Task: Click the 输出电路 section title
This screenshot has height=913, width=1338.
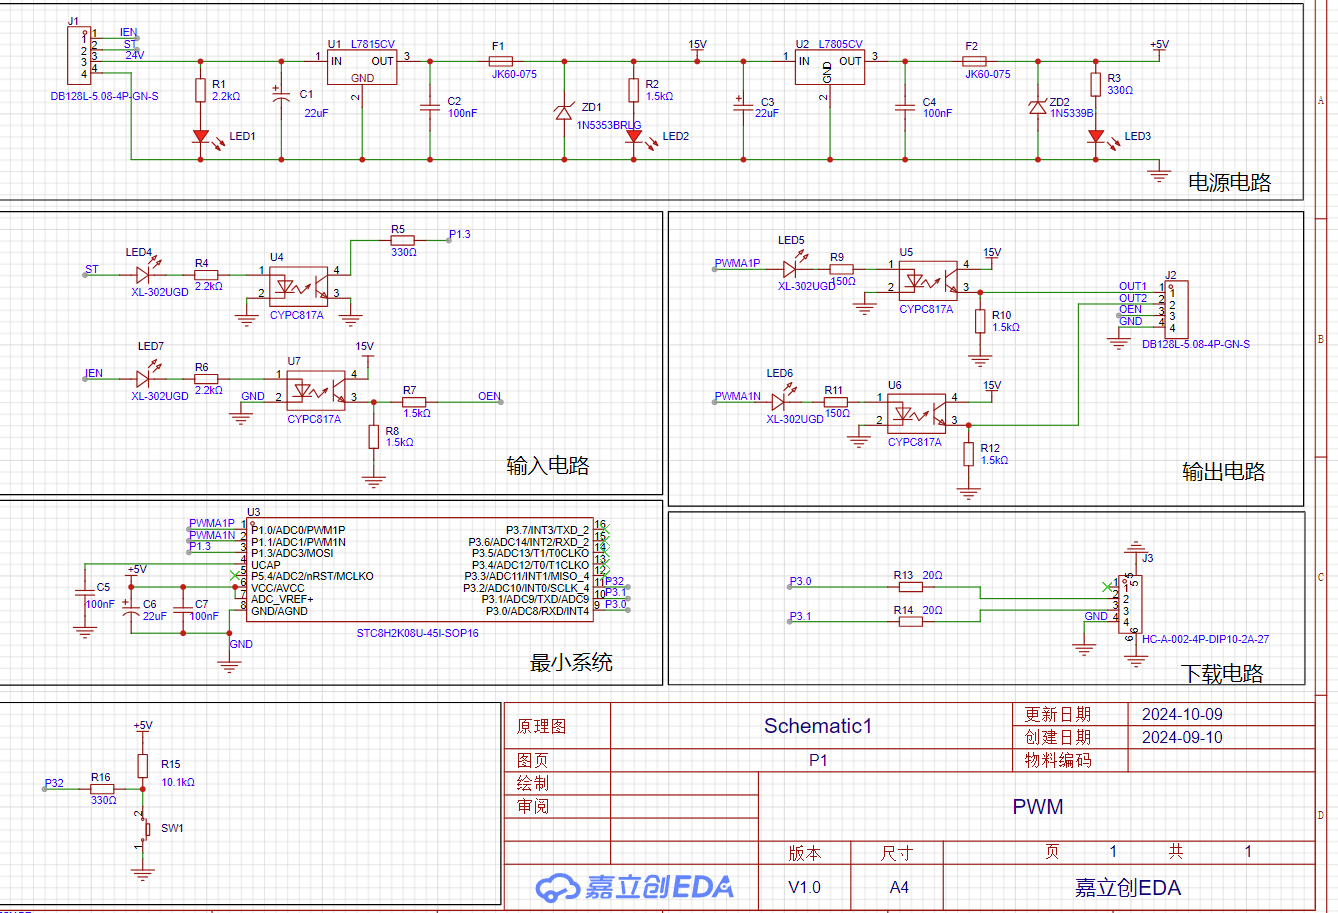Action: [1223, 471]
